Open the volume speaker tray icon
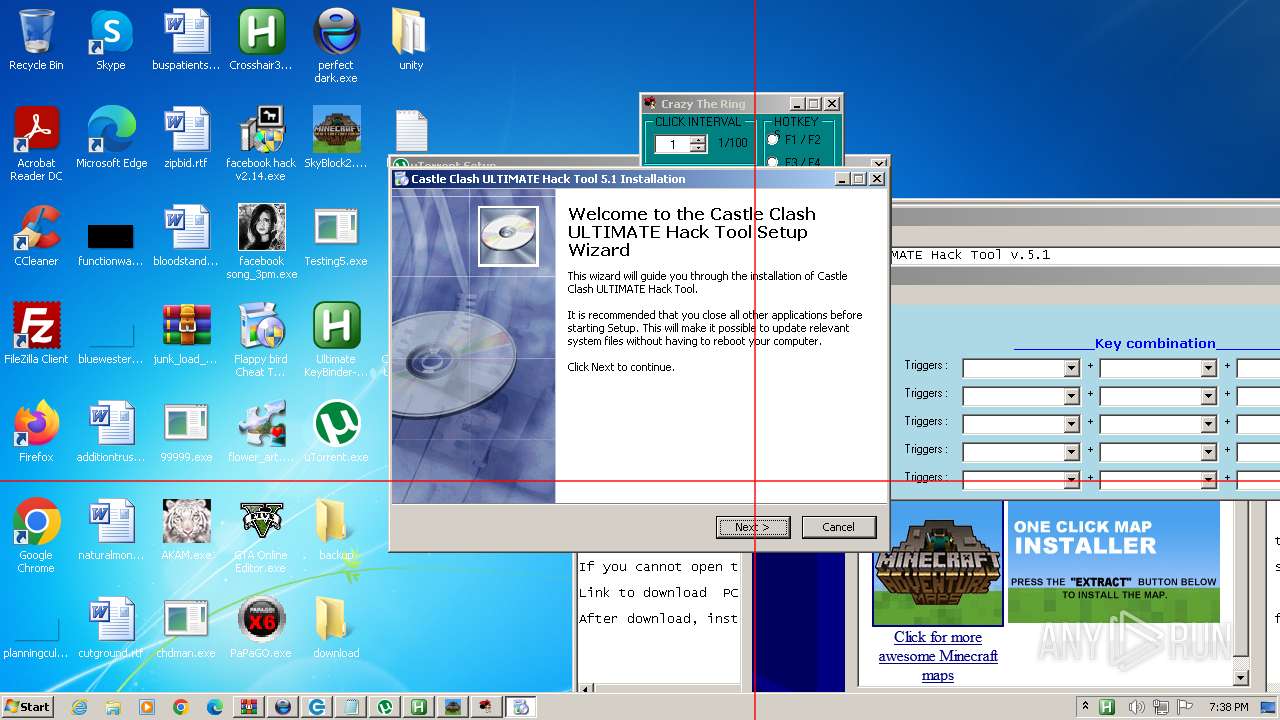The height and width of the screenshot is (720, 1280). pos(1137,707)
